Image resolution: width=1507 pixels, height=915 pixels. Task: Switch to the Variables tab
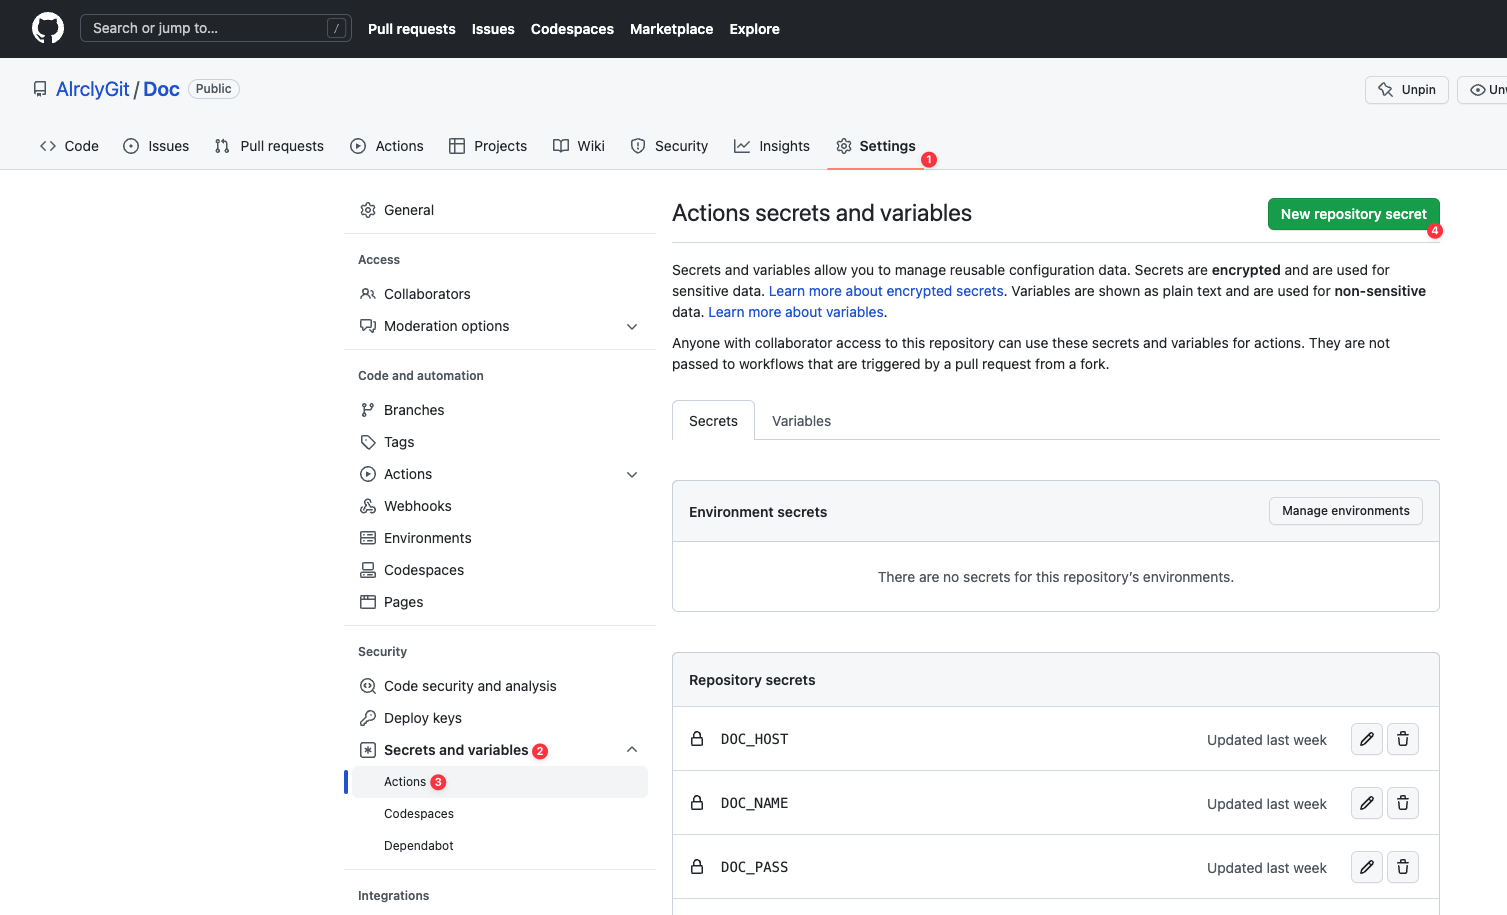[801, 421]
